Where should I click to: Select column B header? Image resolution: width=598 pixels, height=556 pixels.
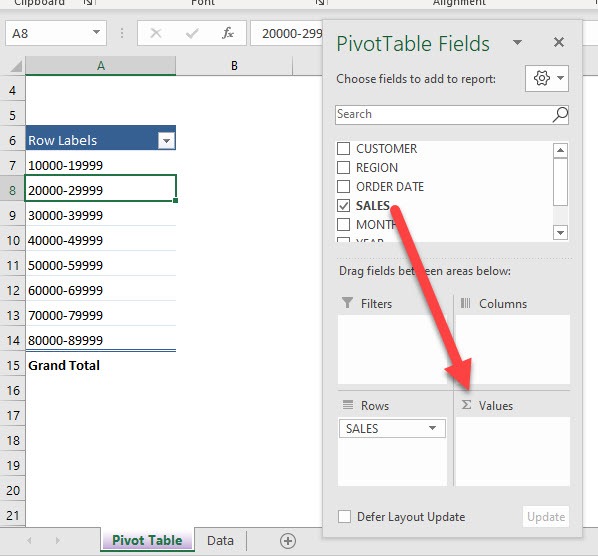click(234, 66)
